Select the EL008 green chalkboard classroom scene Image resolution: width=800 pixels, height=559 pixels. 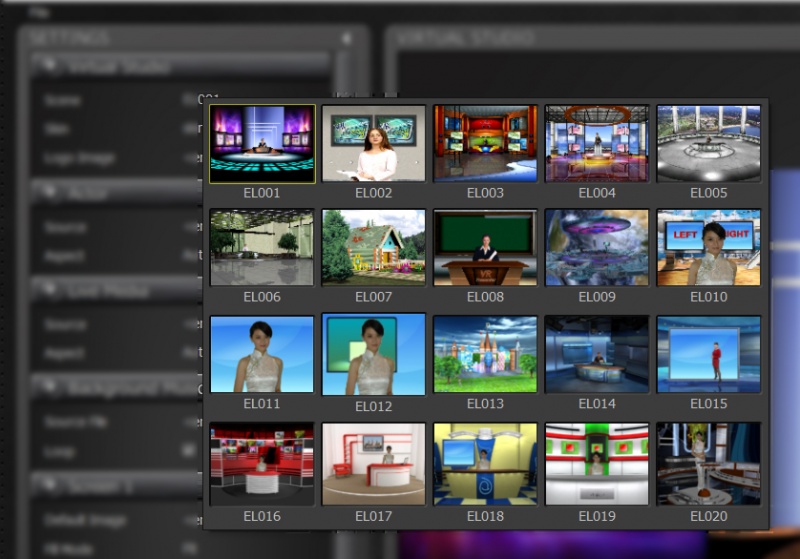click(485, 247)
